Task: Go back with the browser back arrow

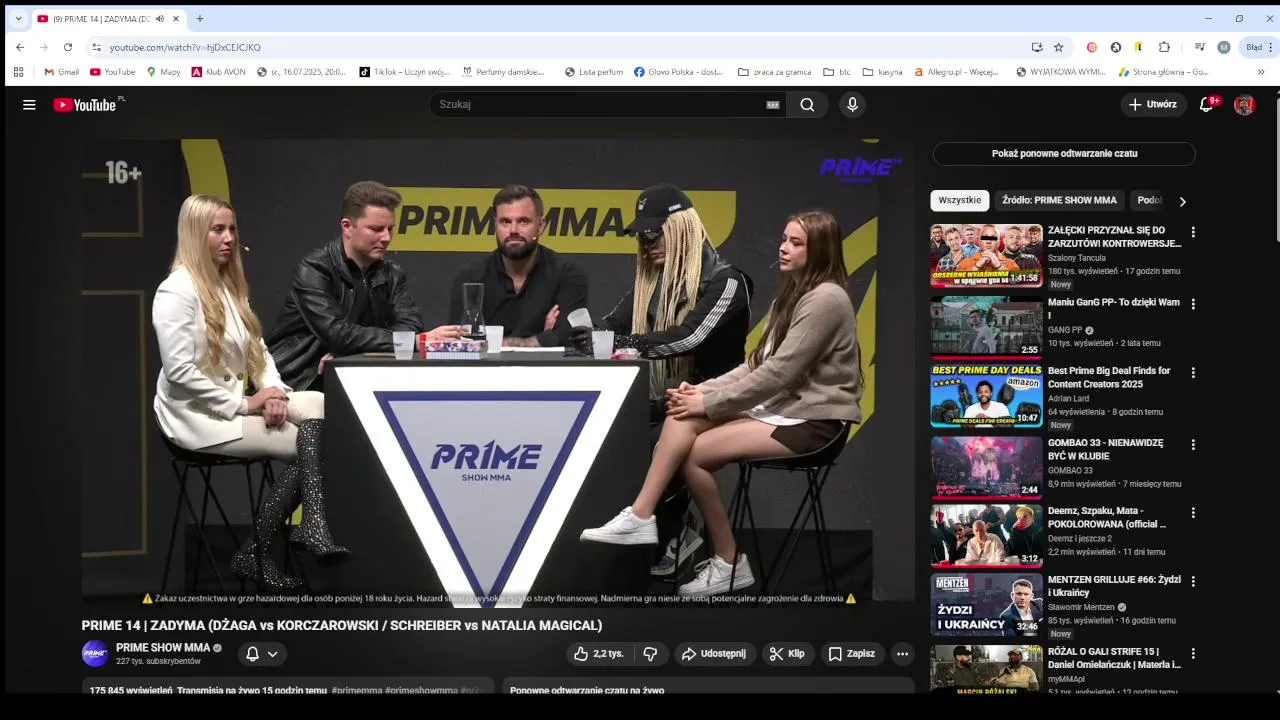Action: tap(20, 47)
